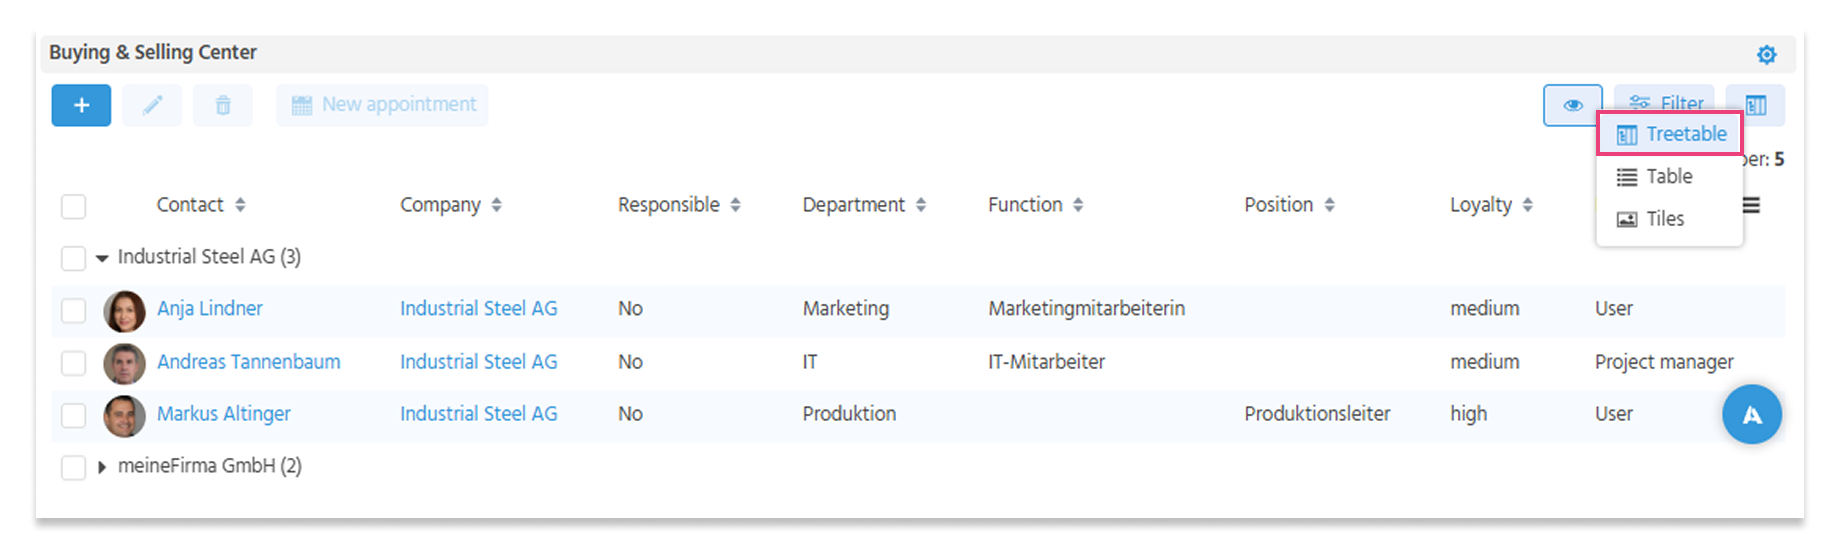Open the column hamburger menu icon
The image size is (1840, 544).
pos(1751,205)
